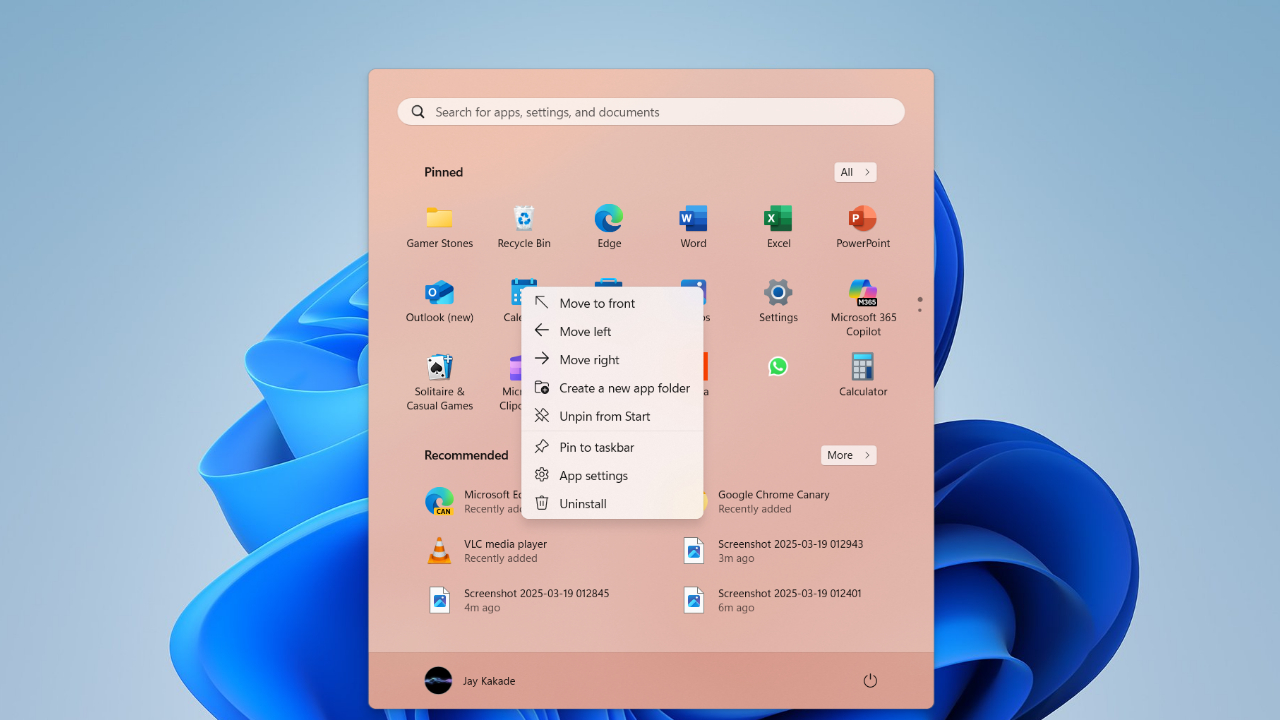Open Solitaire & Casual Games
Viewport: 1280px width, 720px height.
[x=439, y=381]
